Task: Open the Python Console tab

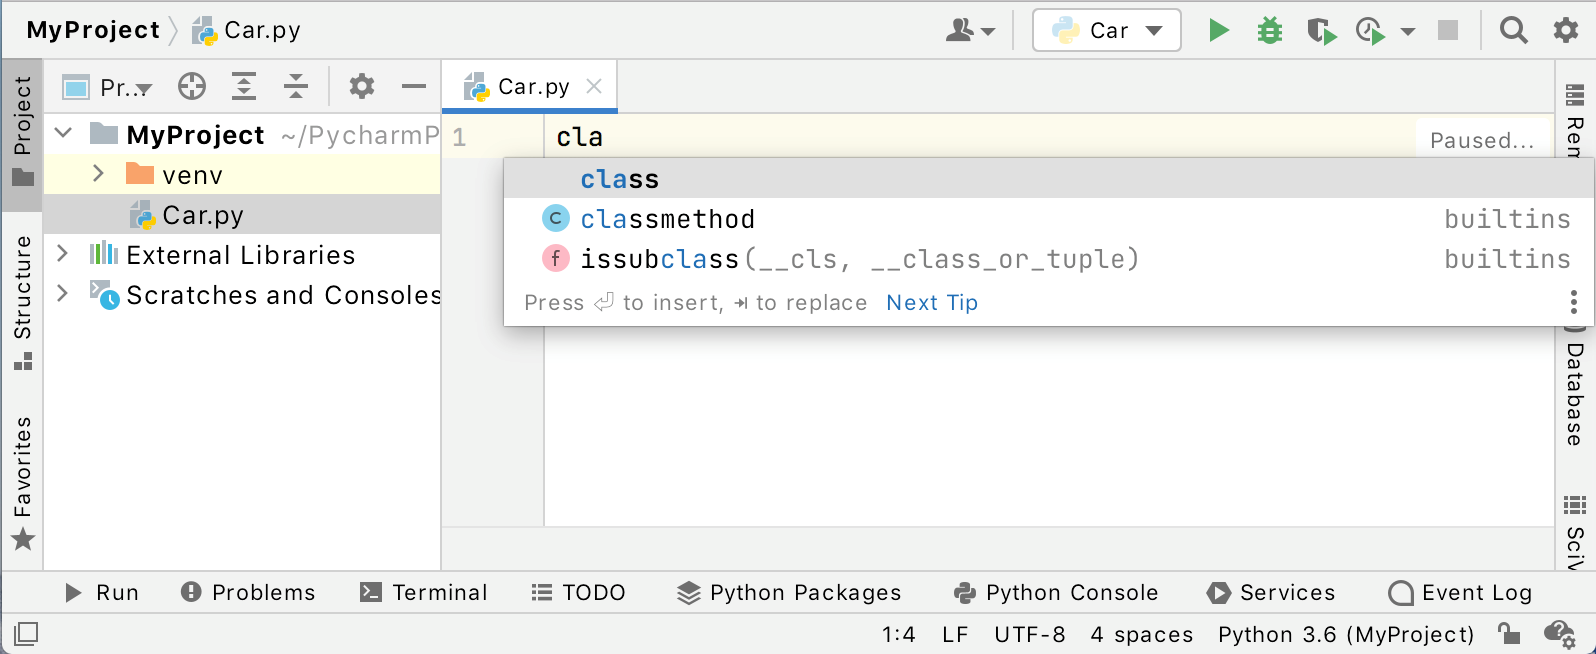Action: tap(1056, 593)
